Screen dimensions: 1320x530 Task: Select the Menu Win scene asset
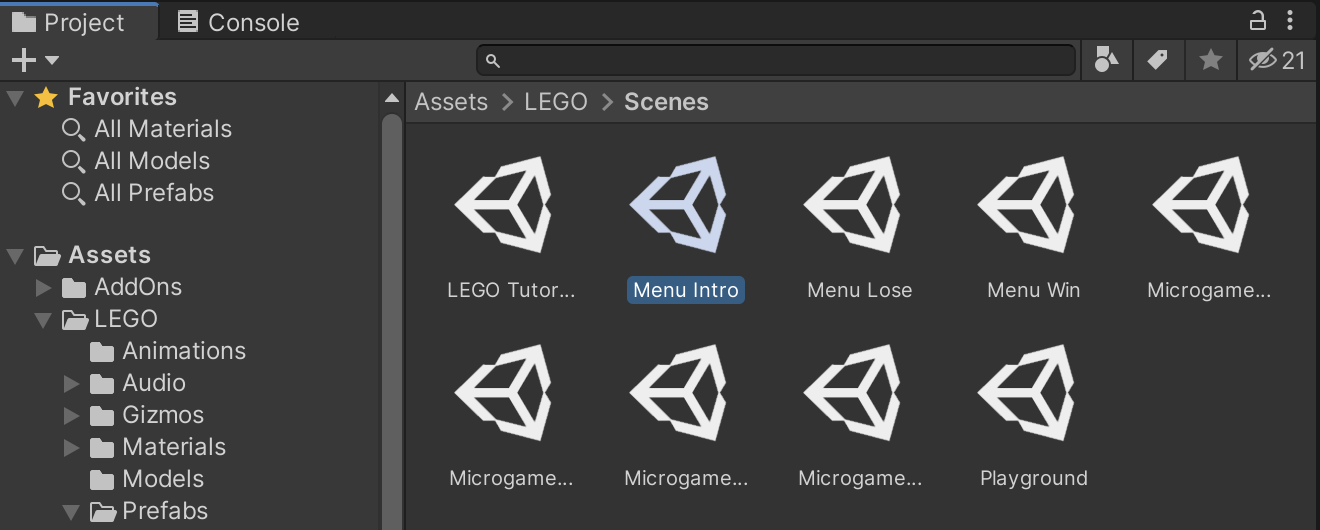coord(1033,228)
